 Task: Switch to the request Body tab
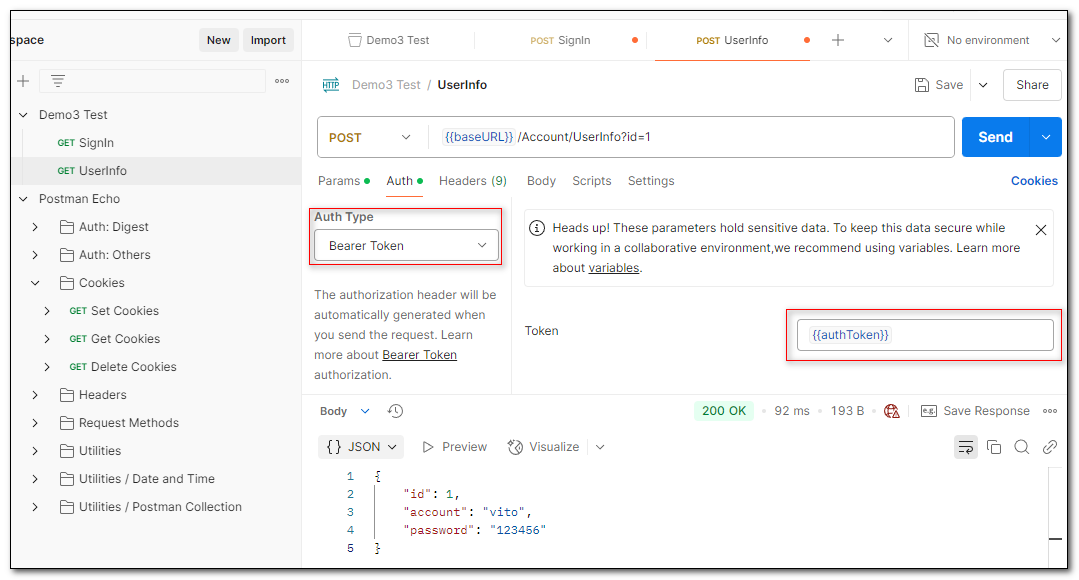[x=541, y=181]
